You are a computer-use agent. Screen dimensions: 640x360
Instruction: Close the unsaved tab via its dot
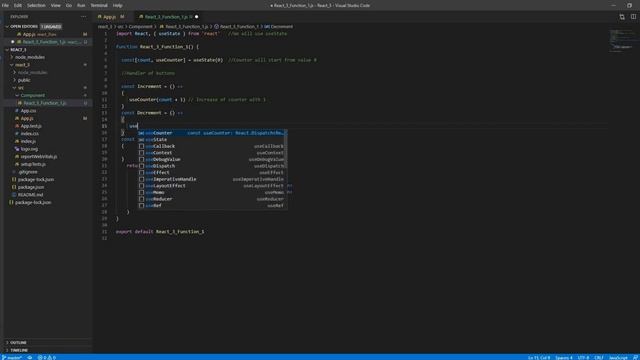pos(196,17)
